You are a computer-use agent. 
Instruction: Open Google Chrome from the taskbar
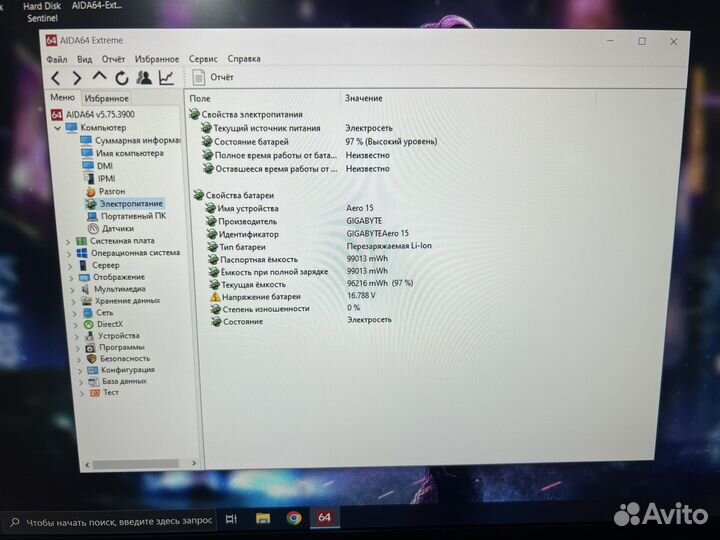click(294, 518)
